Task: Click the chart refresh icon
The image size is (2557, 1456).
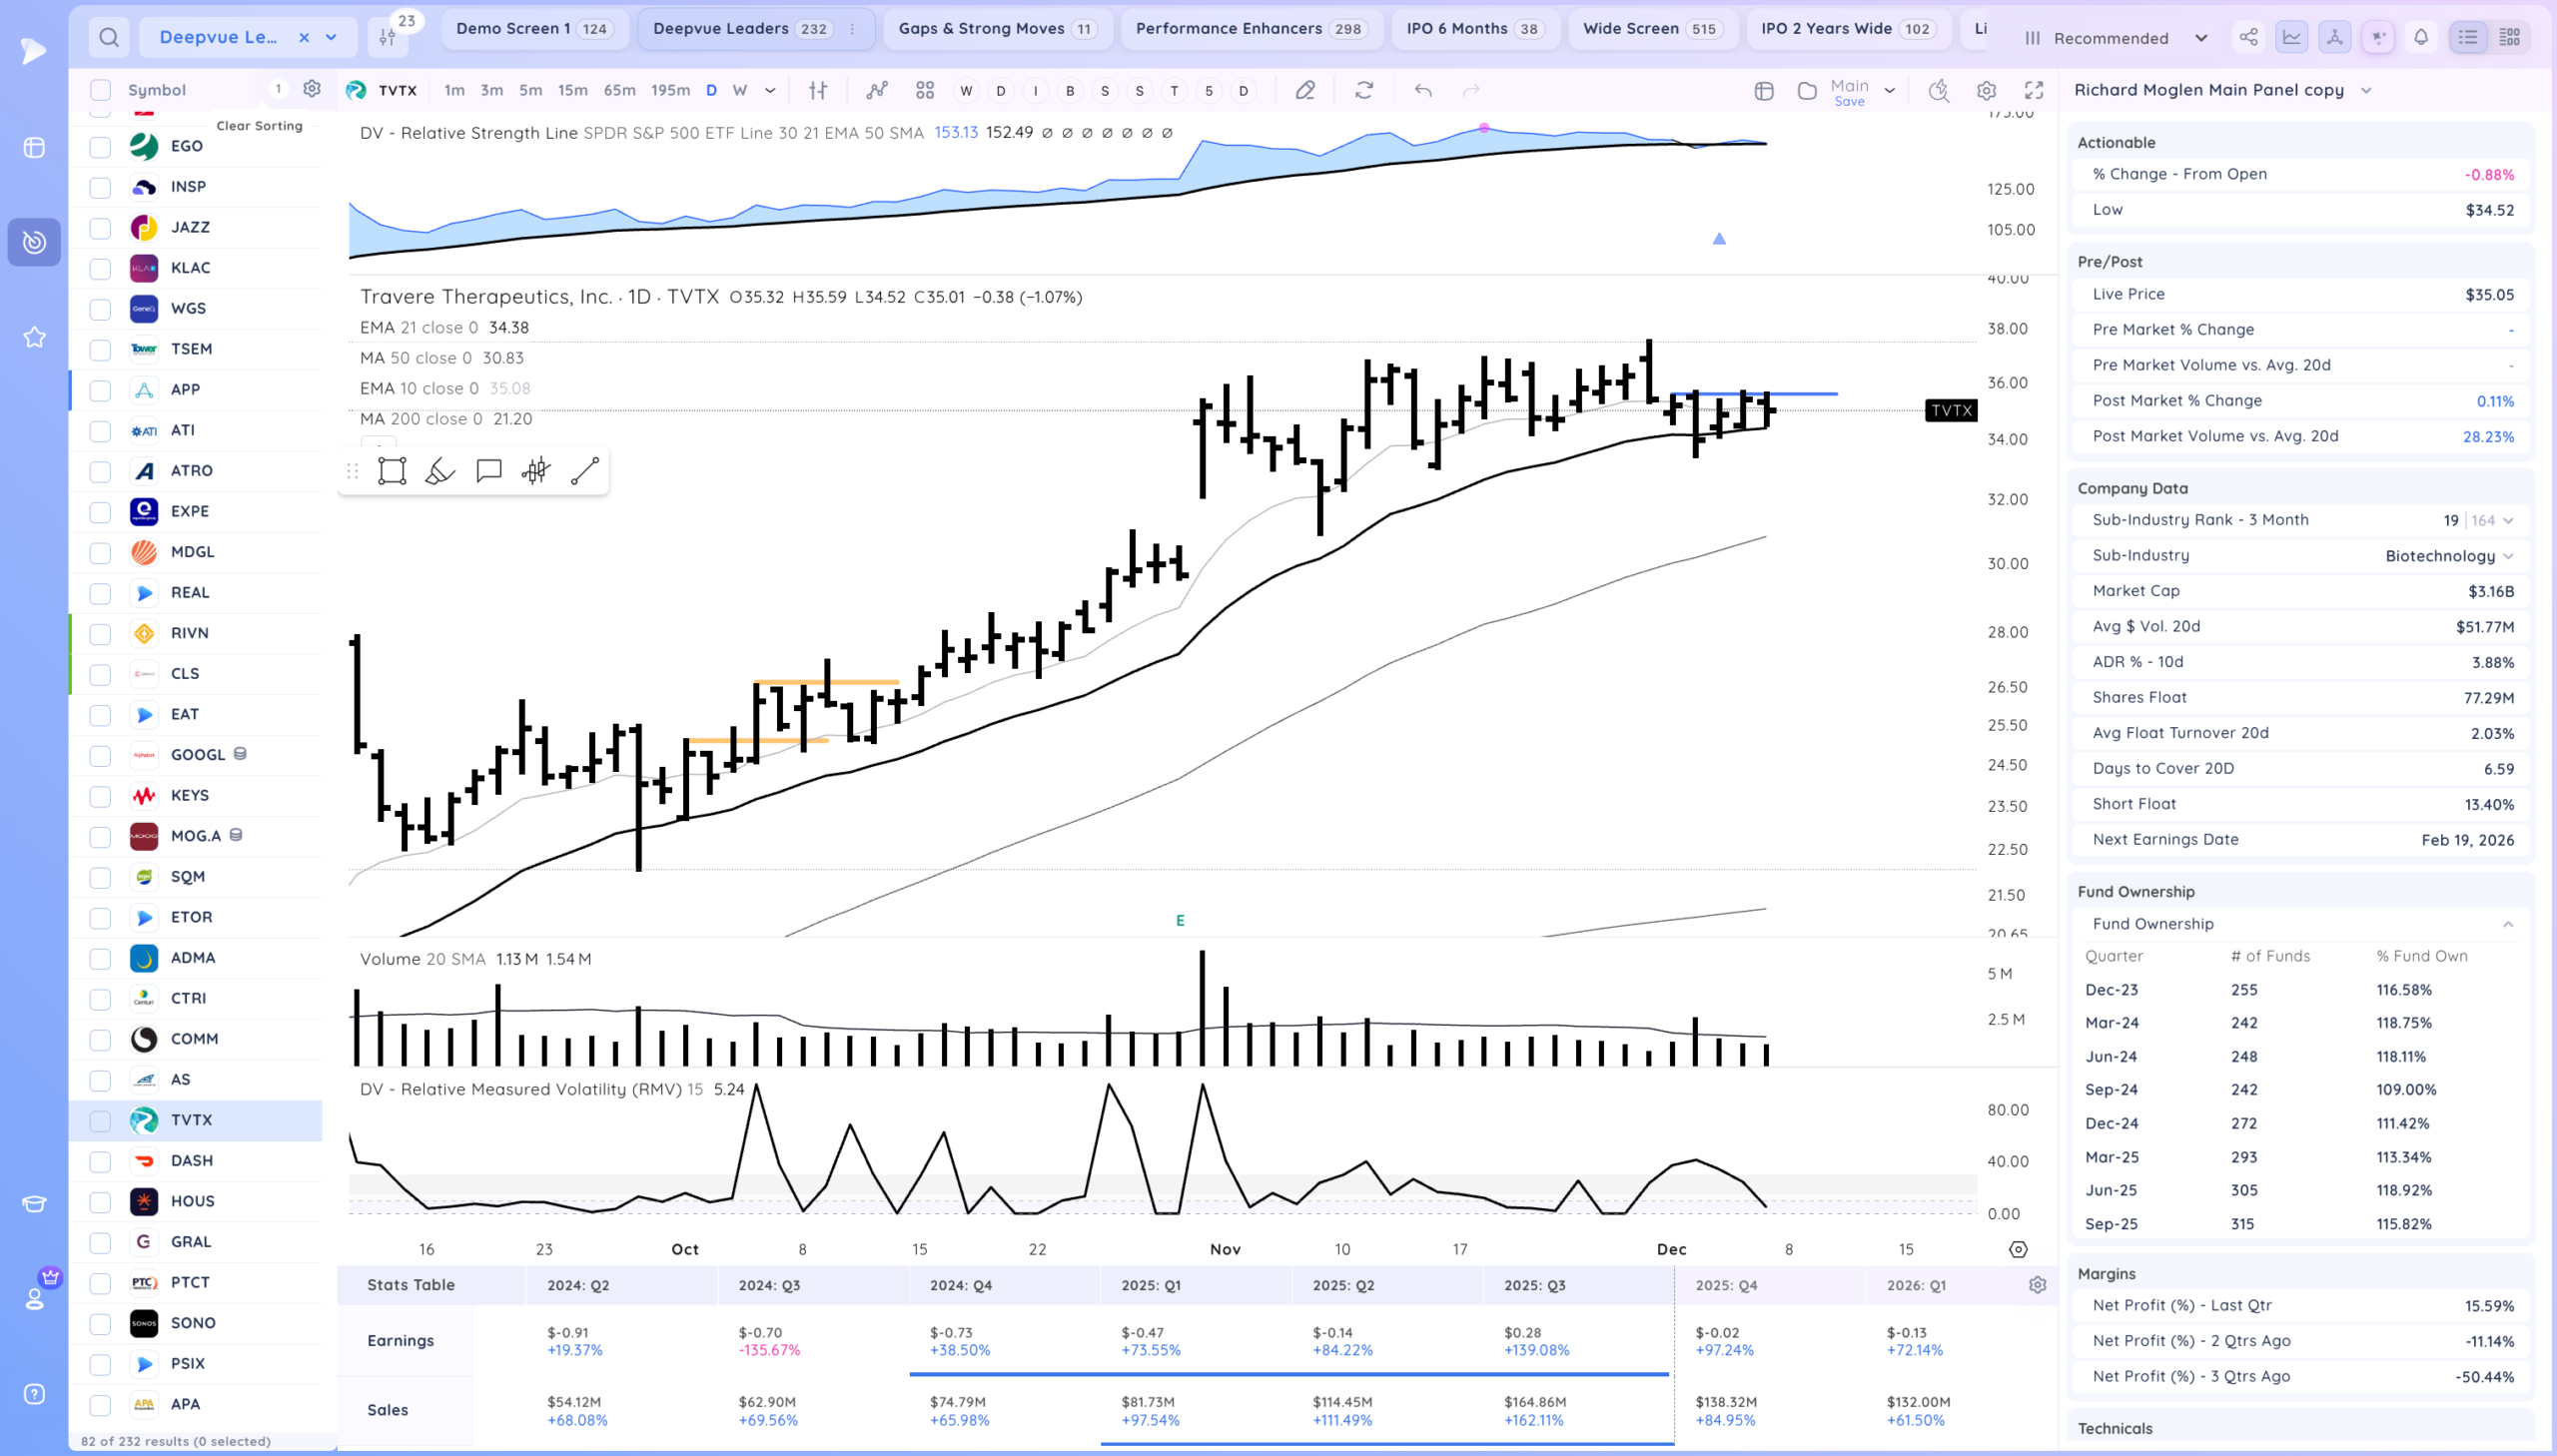Action: pyautogui.click(x=1363, y=90)
